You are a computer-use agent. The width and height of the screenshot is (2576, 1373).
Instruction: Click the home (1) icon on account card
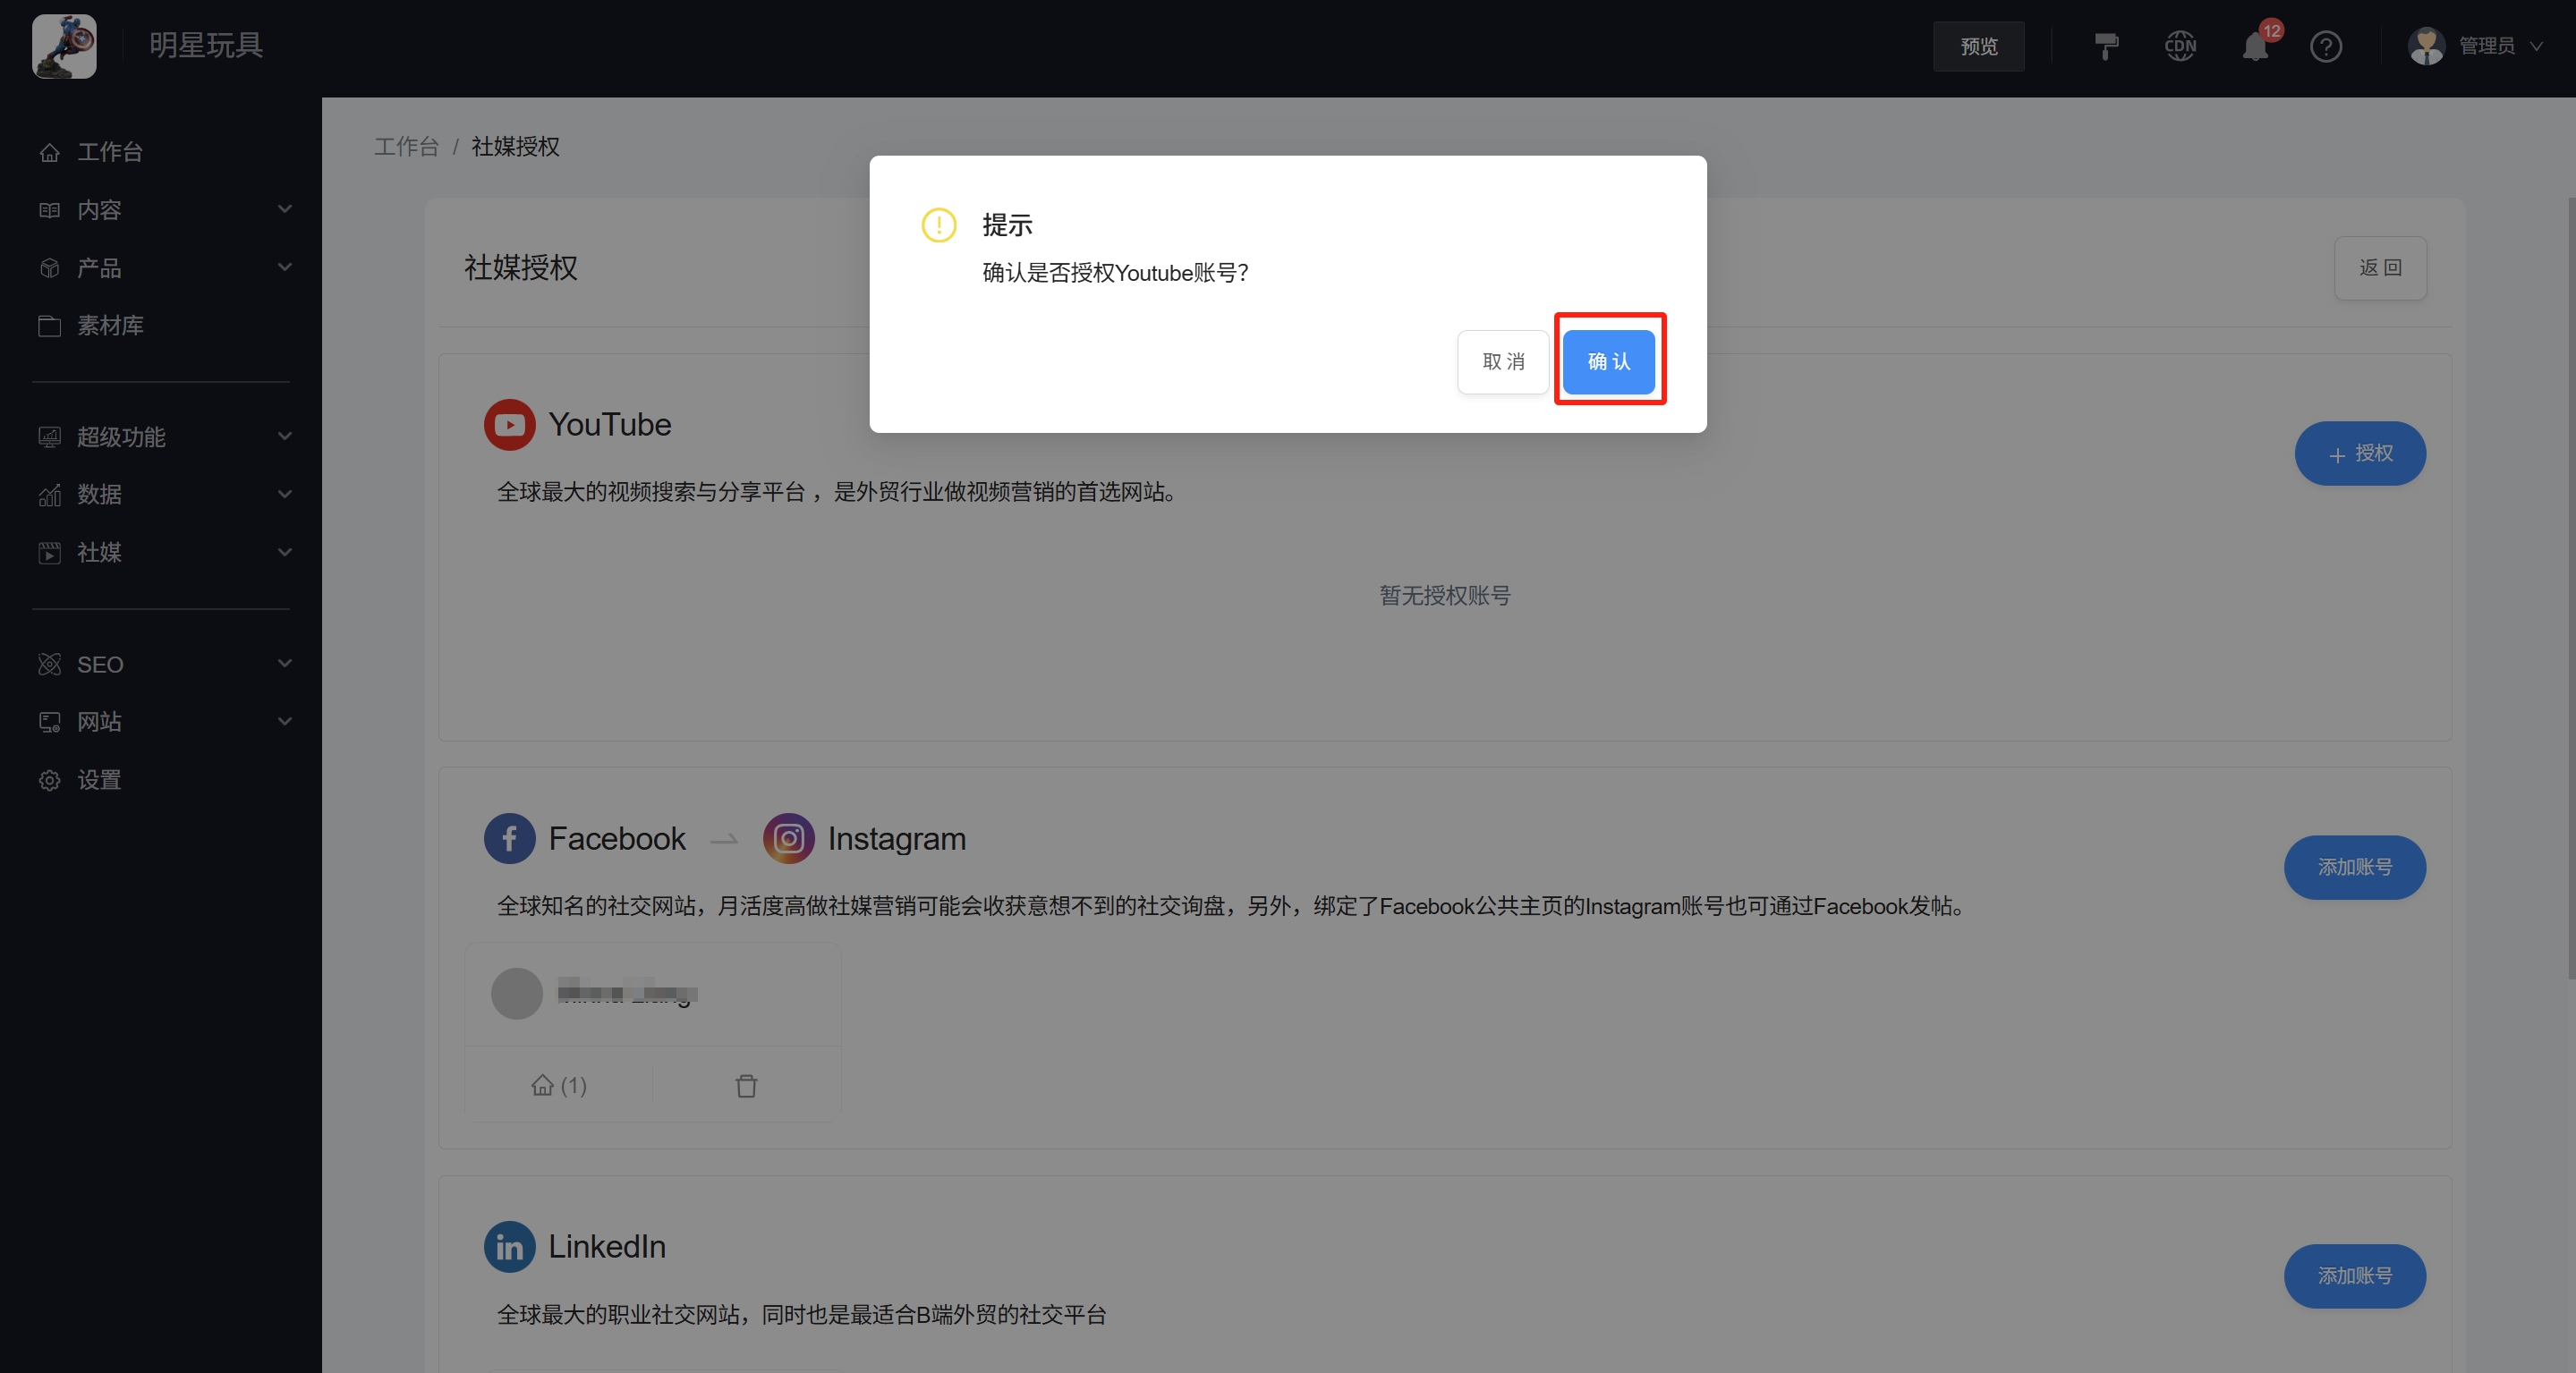pos(558,1086)
